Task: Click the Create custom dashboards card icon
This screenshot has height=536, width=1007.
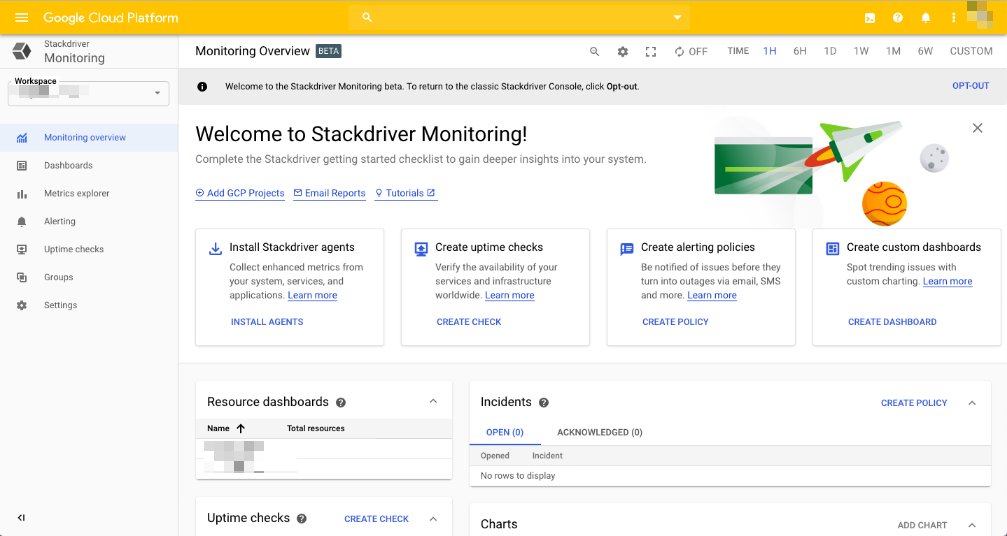Action: pyautogui.click(x=832, y=248)
